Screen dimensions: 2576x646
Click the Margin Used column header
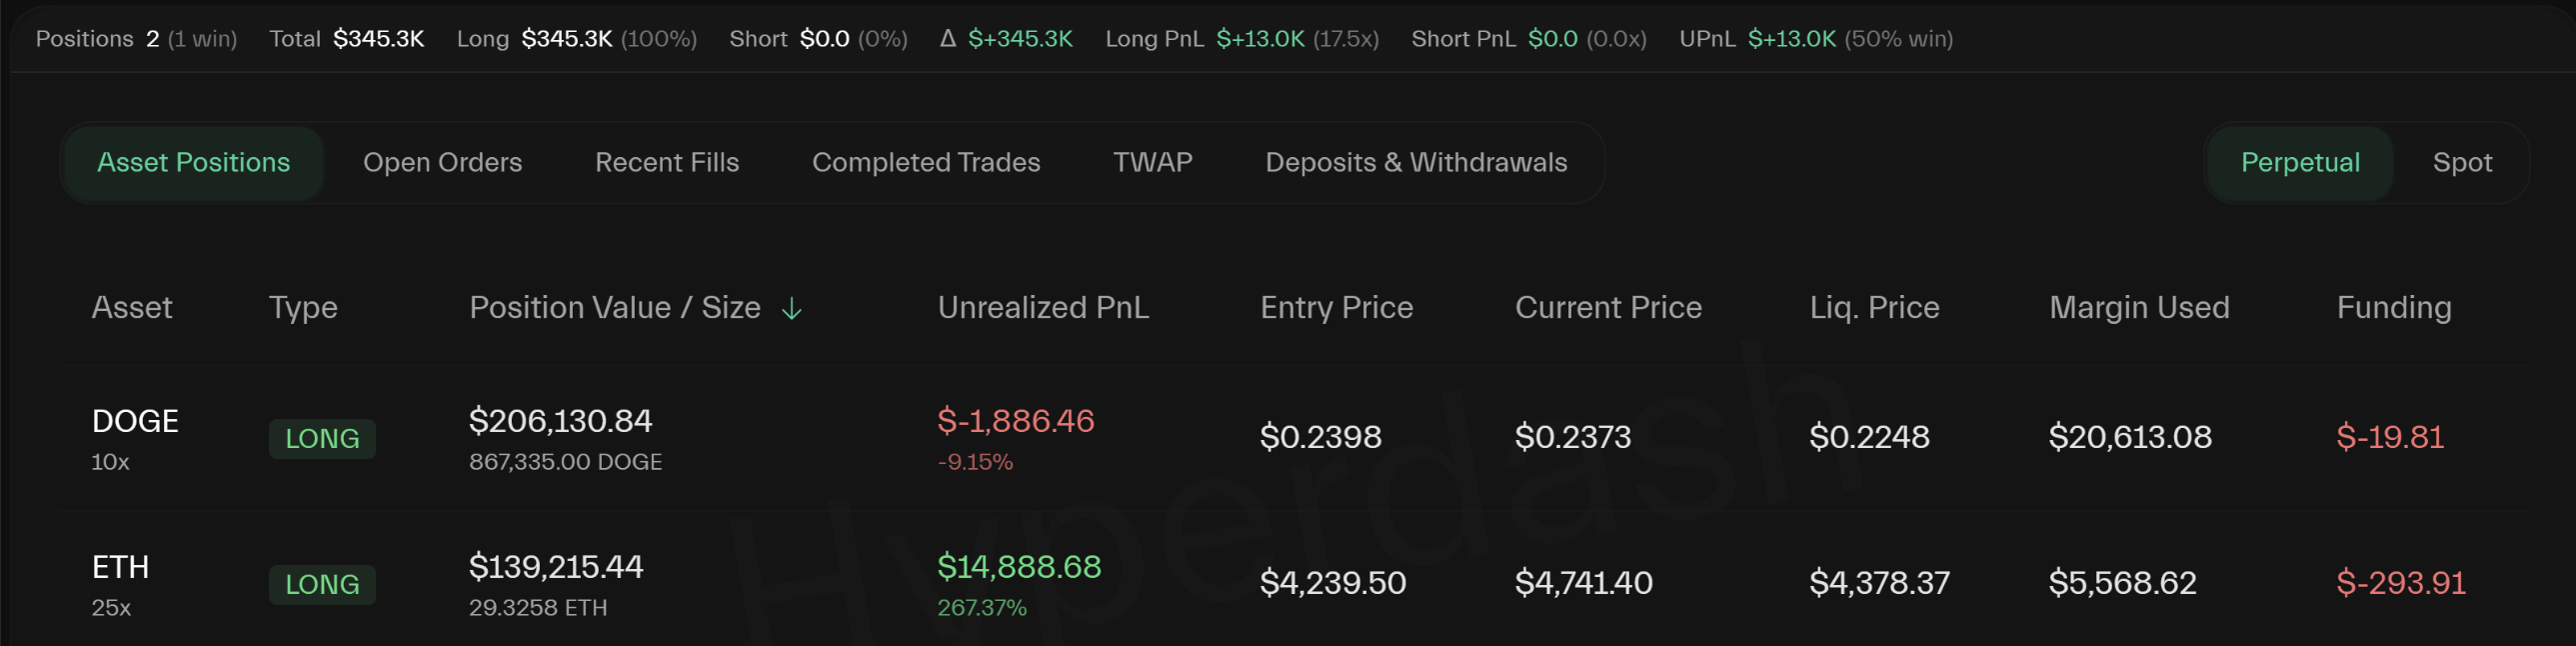[2138, 307]
